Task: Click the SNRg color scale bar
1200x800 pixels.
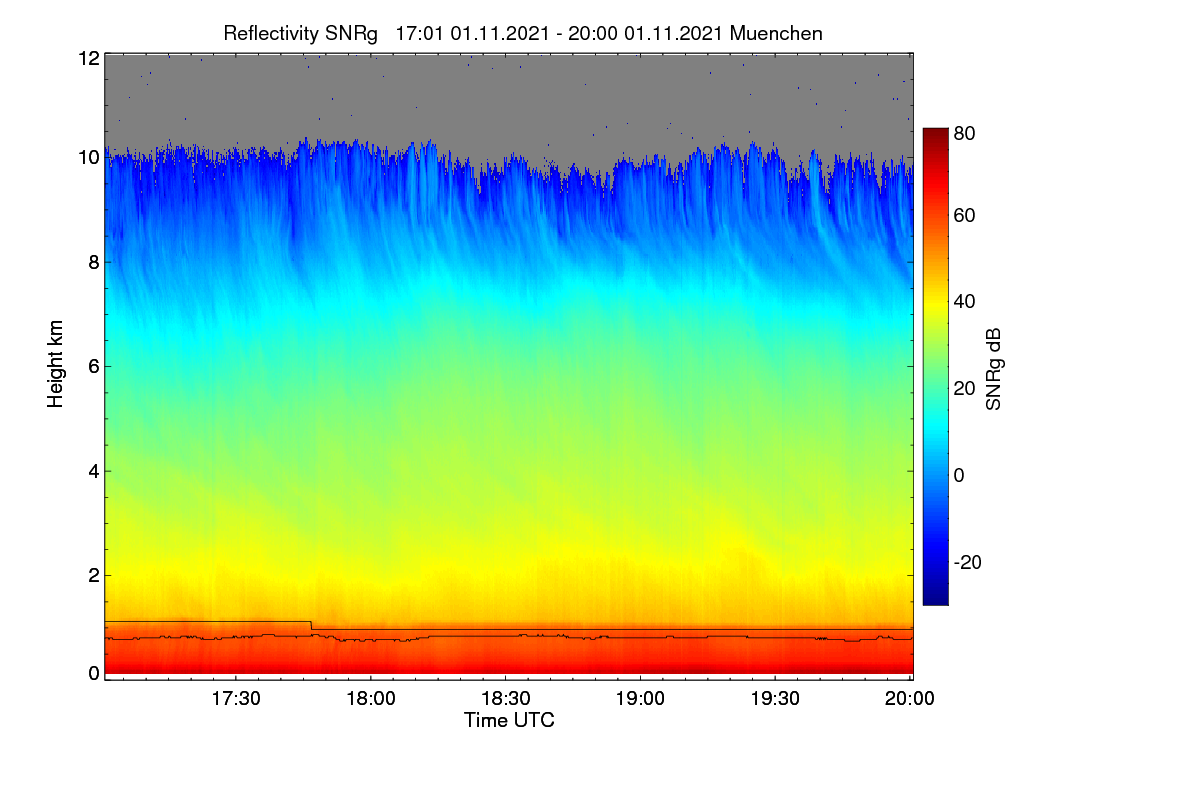Action: tap(935, 366)
